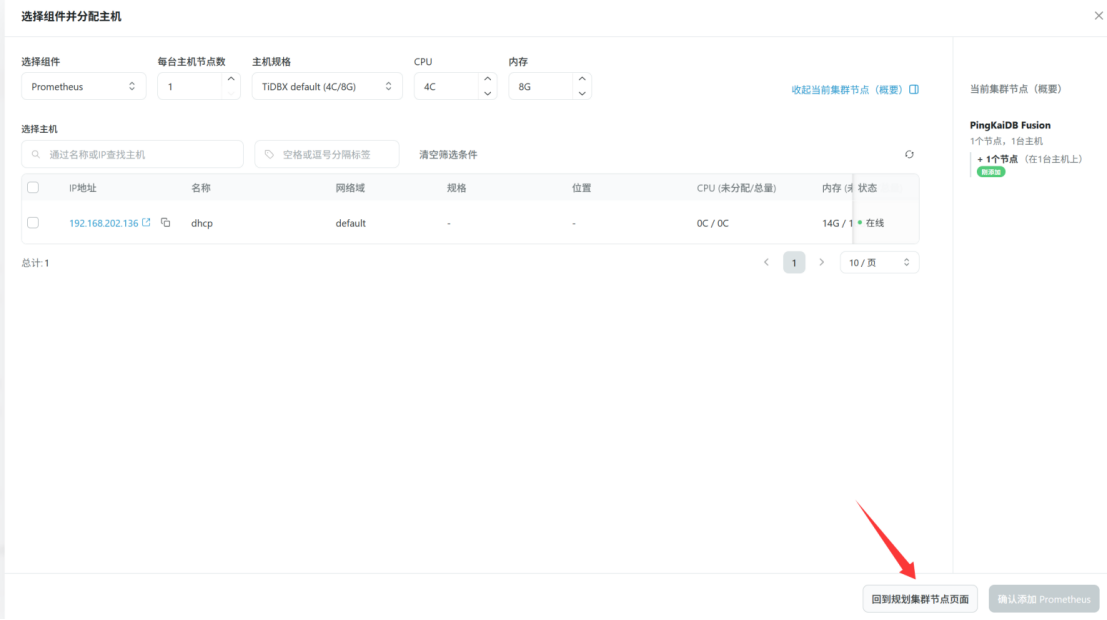Screen dimensions: 1107x620
Task: Click the copy icon next to 192.168.202.136
Action: click(166, 223)
